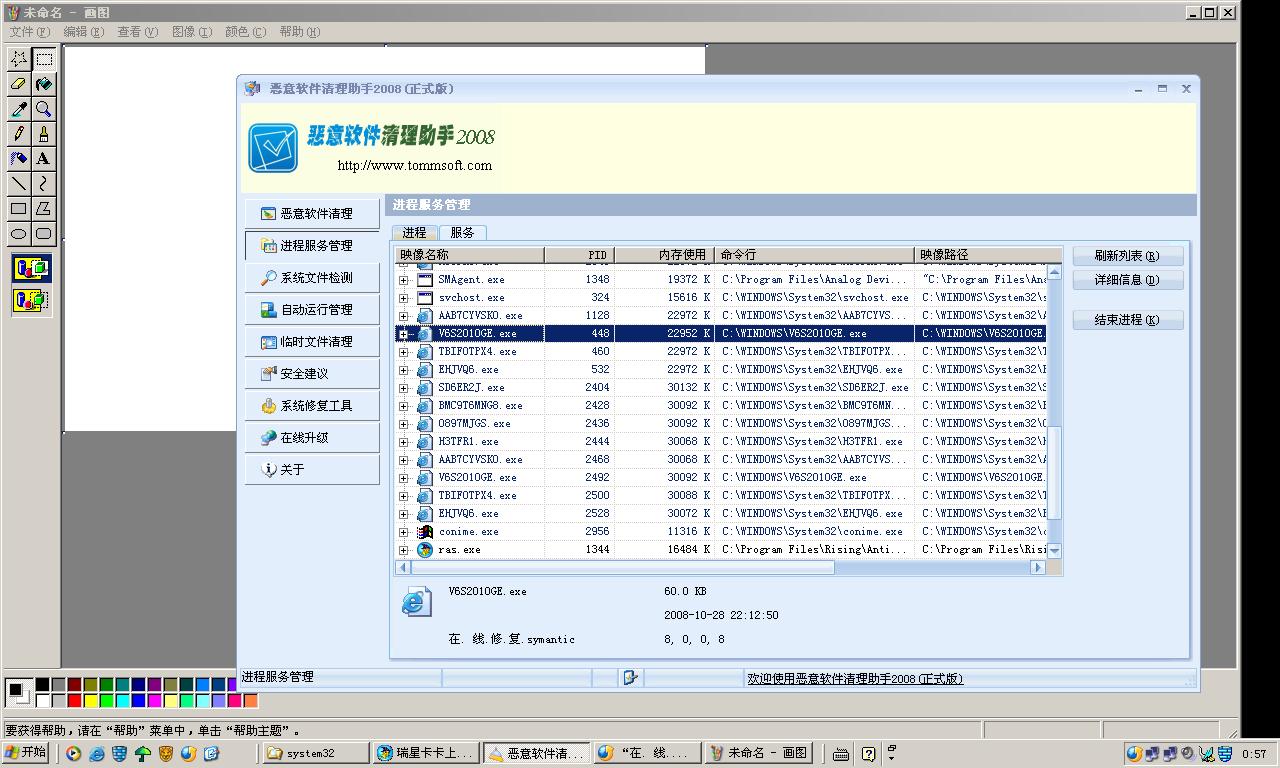The height and width of the screenshot is (768, 1280).
Task: Open Internet Explorer from quick launch
Action: pos(97,754)
